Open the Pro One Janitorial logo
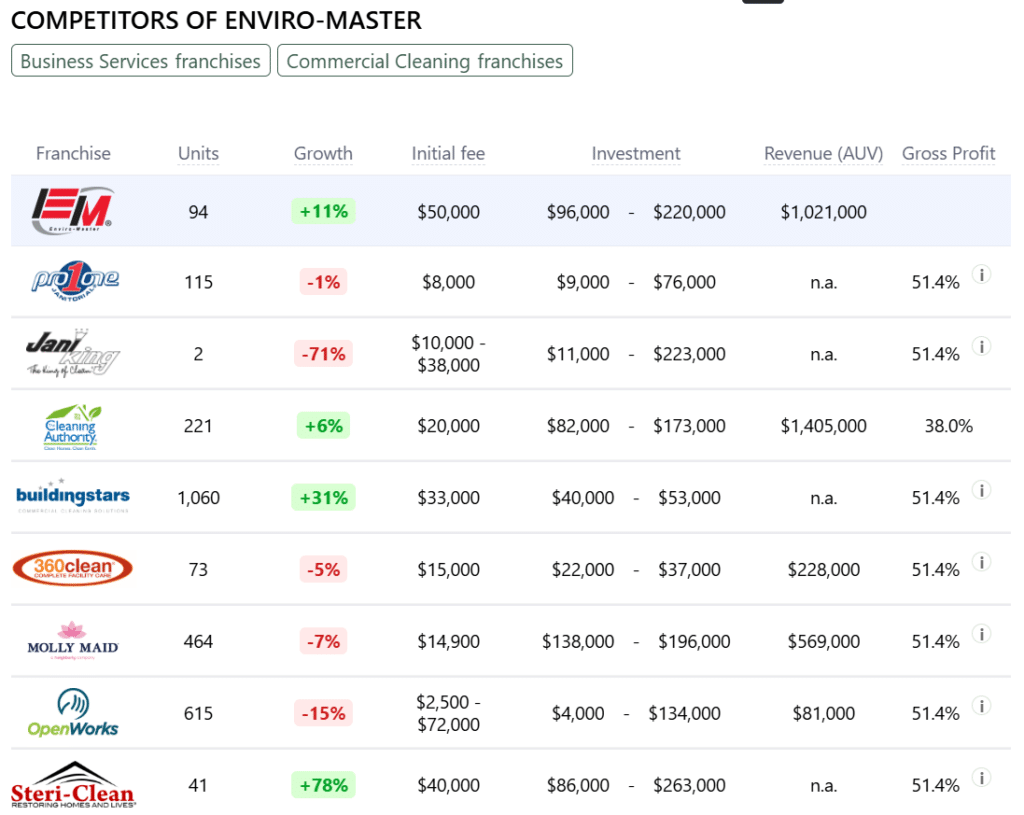1024x815 pixels. 74,281
